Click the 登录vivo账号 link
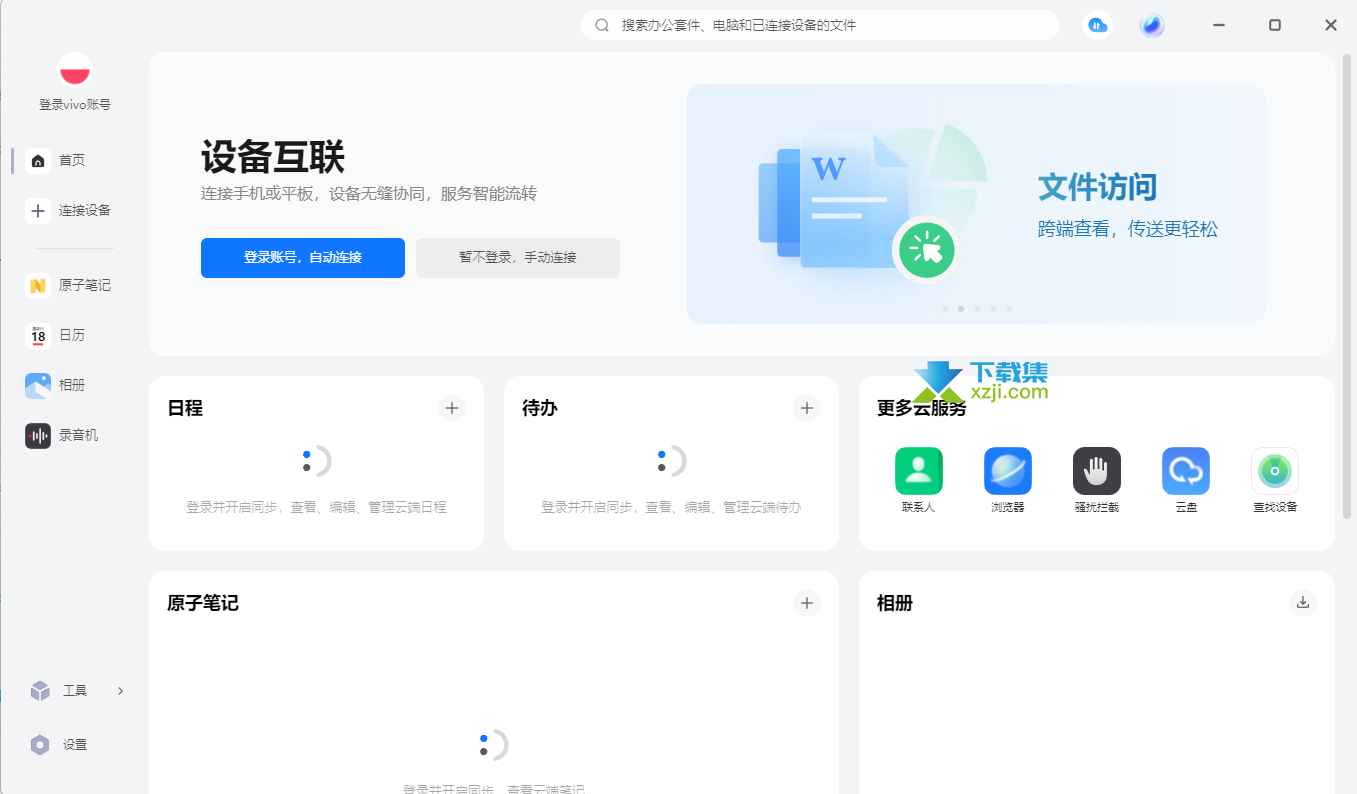This screenshot has height=794, width=1357. coord(75,104)
